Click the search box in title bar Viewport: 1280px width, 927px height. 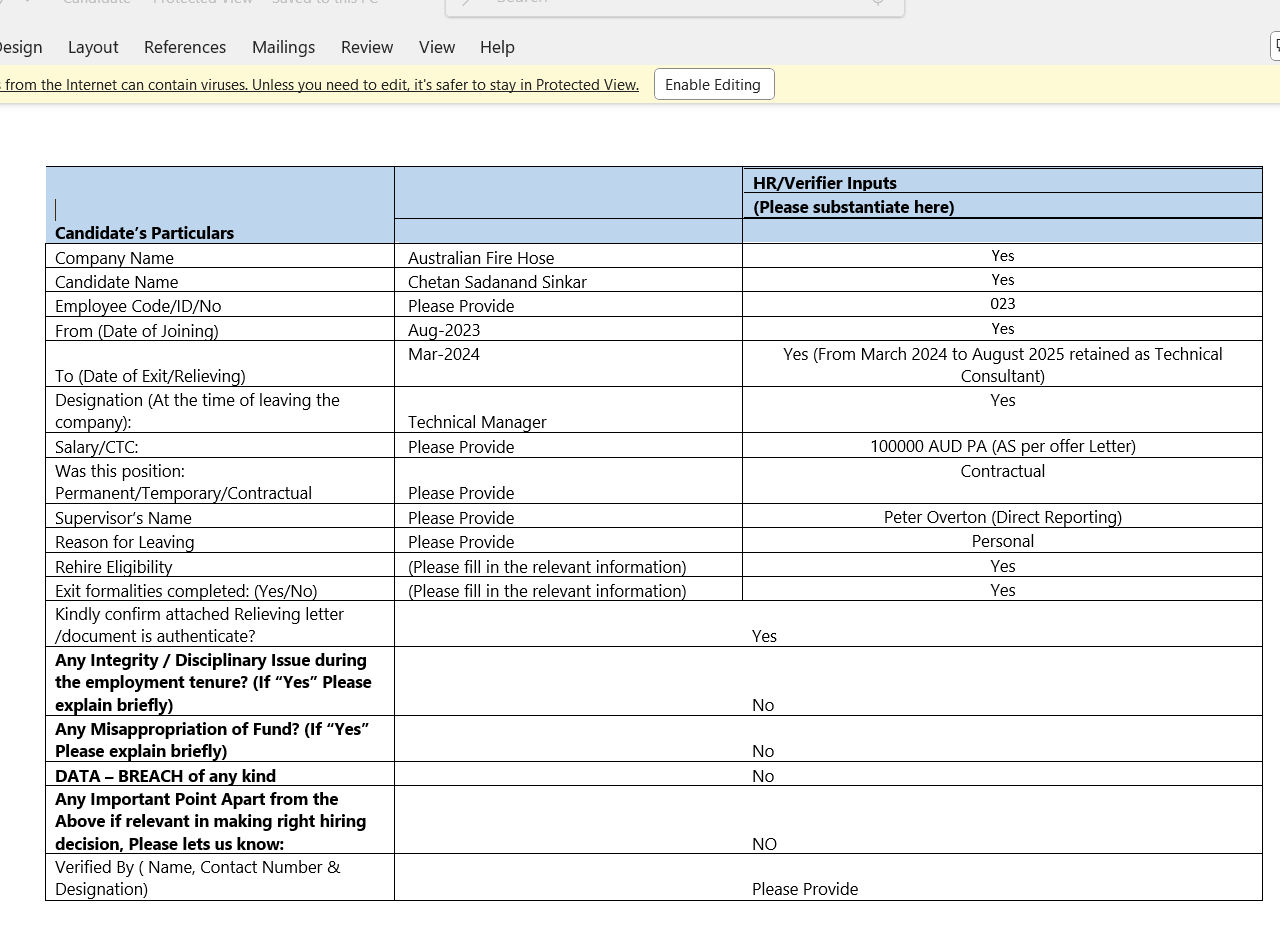[675, 3]
